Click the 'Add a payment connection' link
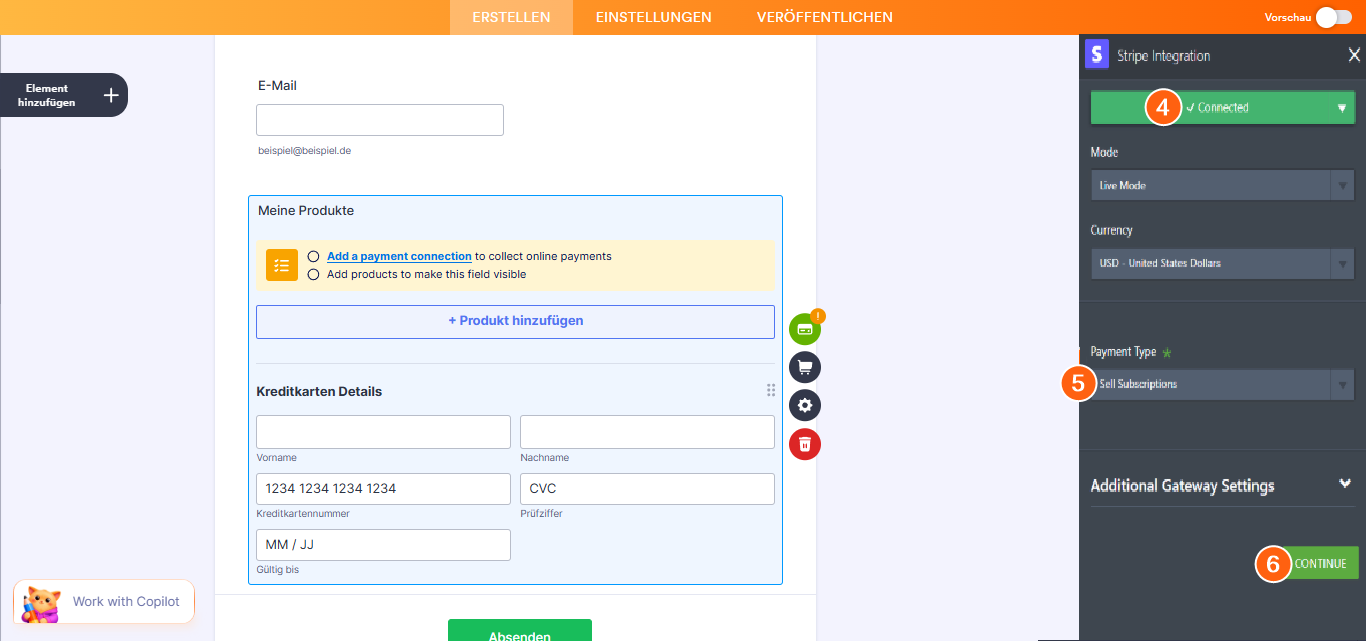Image resolution: width=1366 pixels, height=641 pixels. coord(399,256)
